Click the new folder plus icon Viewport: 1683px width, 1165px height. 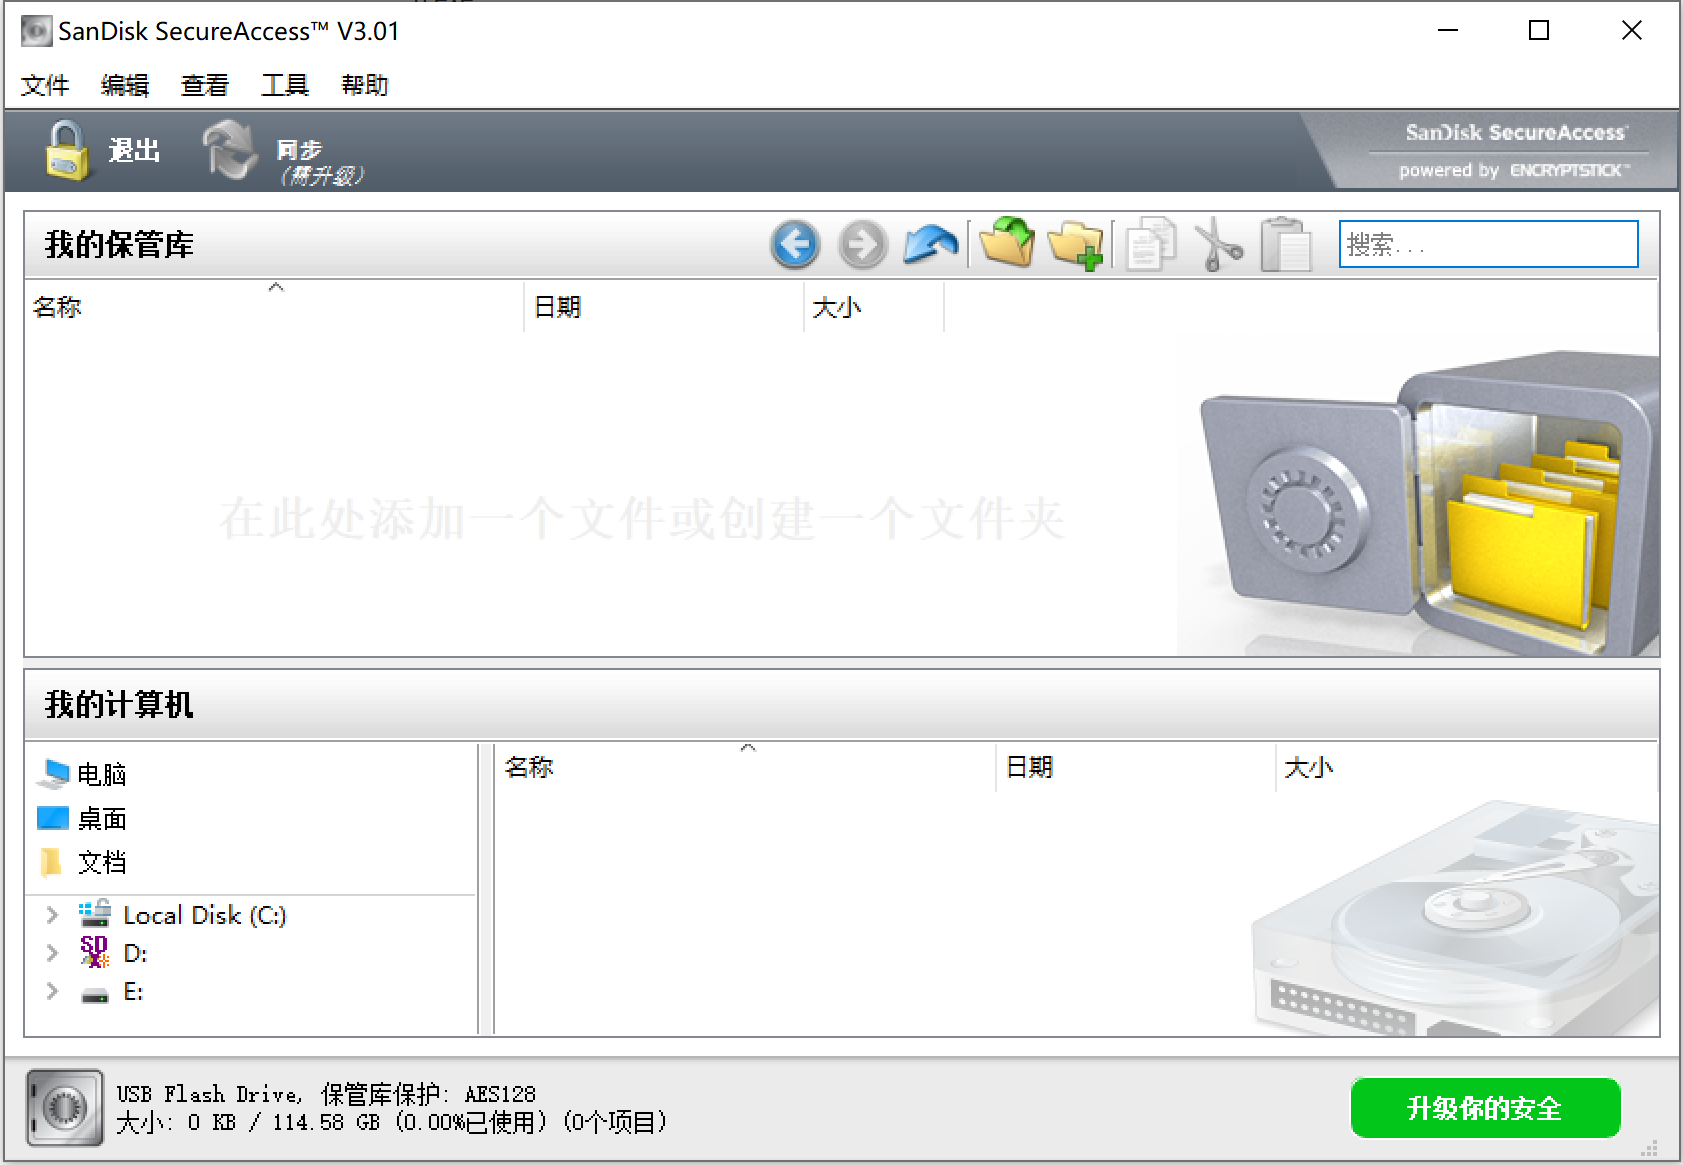tap(1075, 245)
